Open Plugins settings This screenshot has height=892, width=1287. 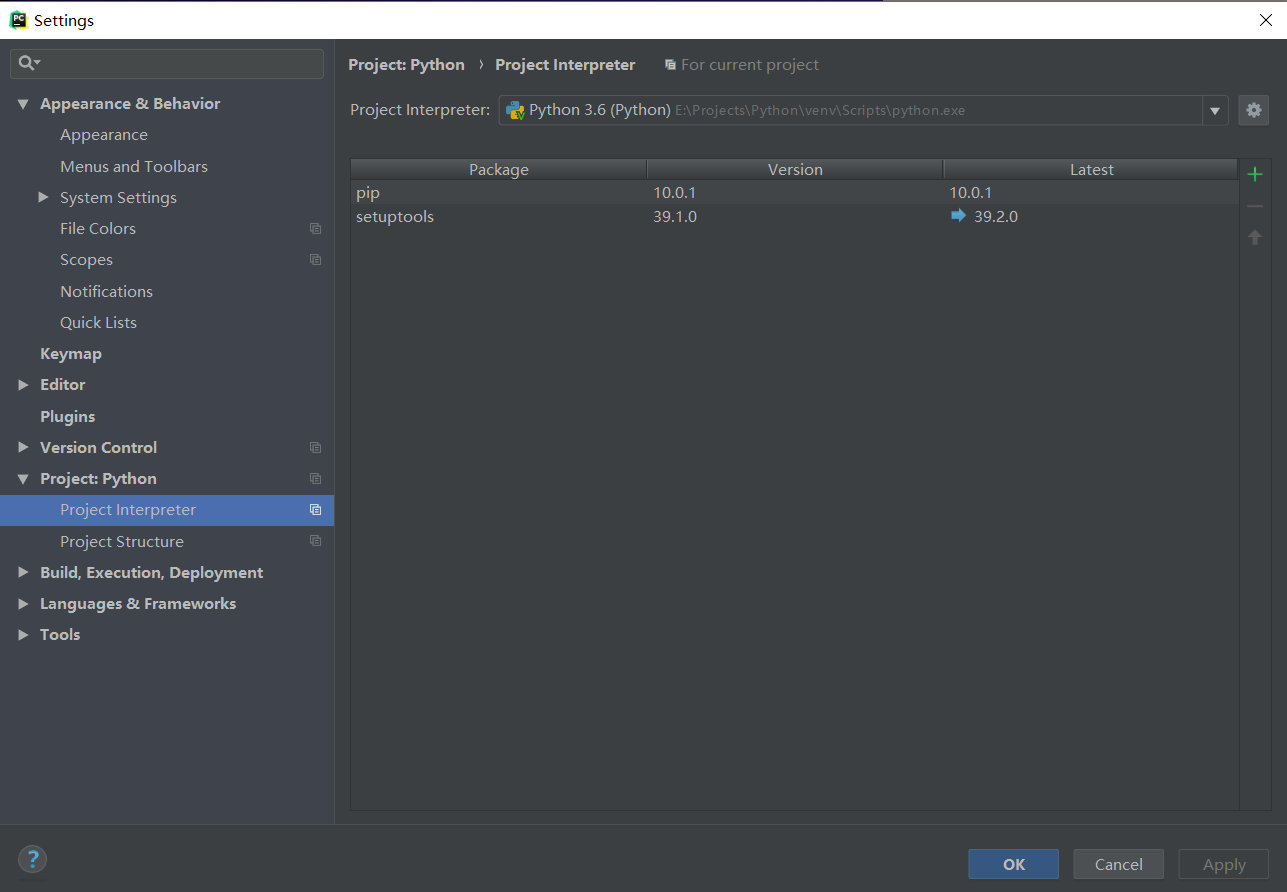(x=68, y=417)
